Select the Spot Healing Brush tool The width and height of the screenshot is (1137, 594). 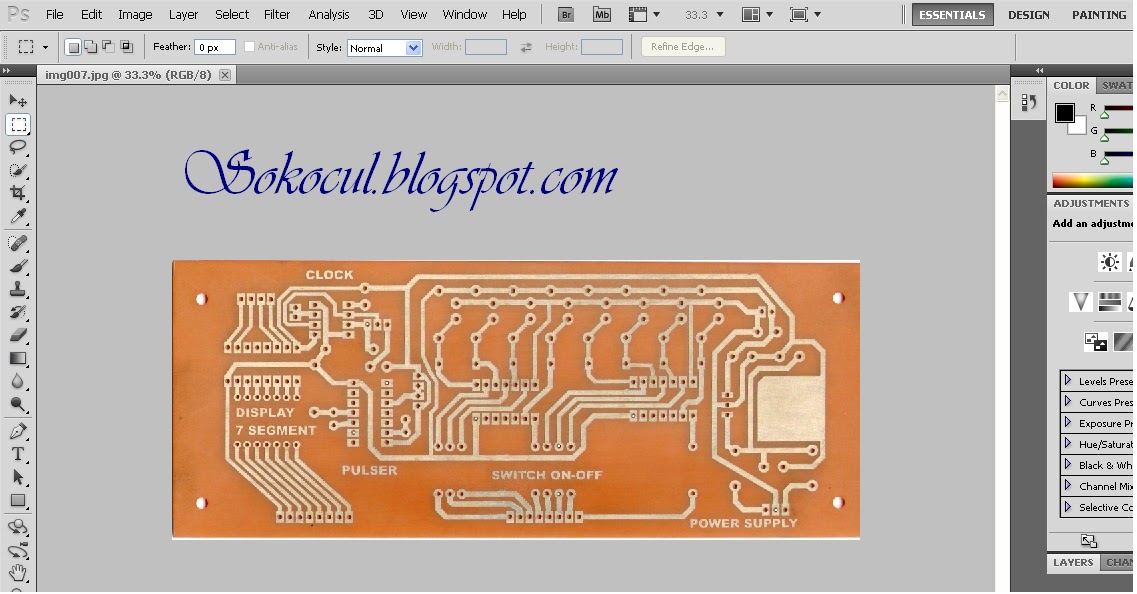(x=18, y=243)
